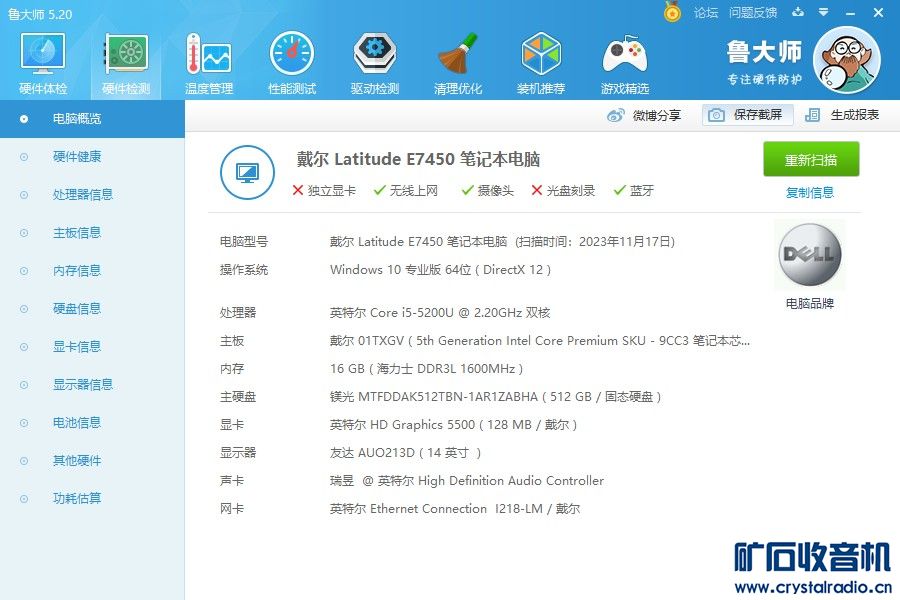Click the 电脑品牌 label under logo
Image resolution: width=900 pixels, height=600 pixels.
coord(810,303)
